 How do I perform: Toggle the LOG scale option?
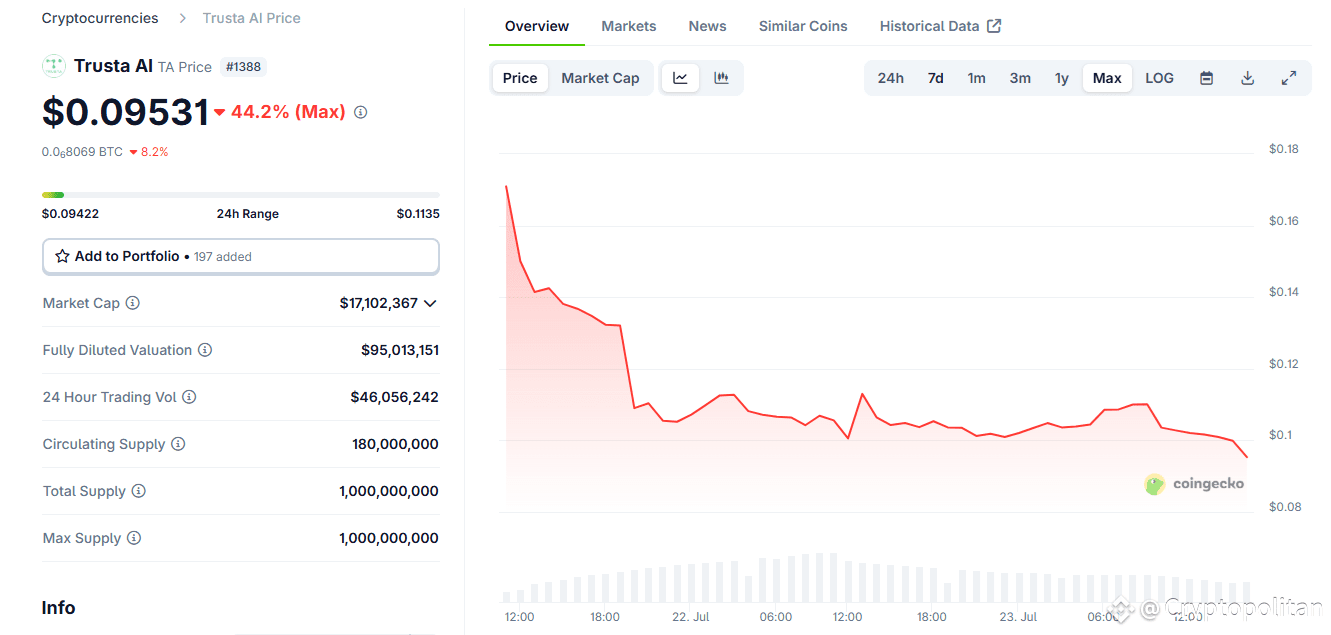click(1160, 78)
